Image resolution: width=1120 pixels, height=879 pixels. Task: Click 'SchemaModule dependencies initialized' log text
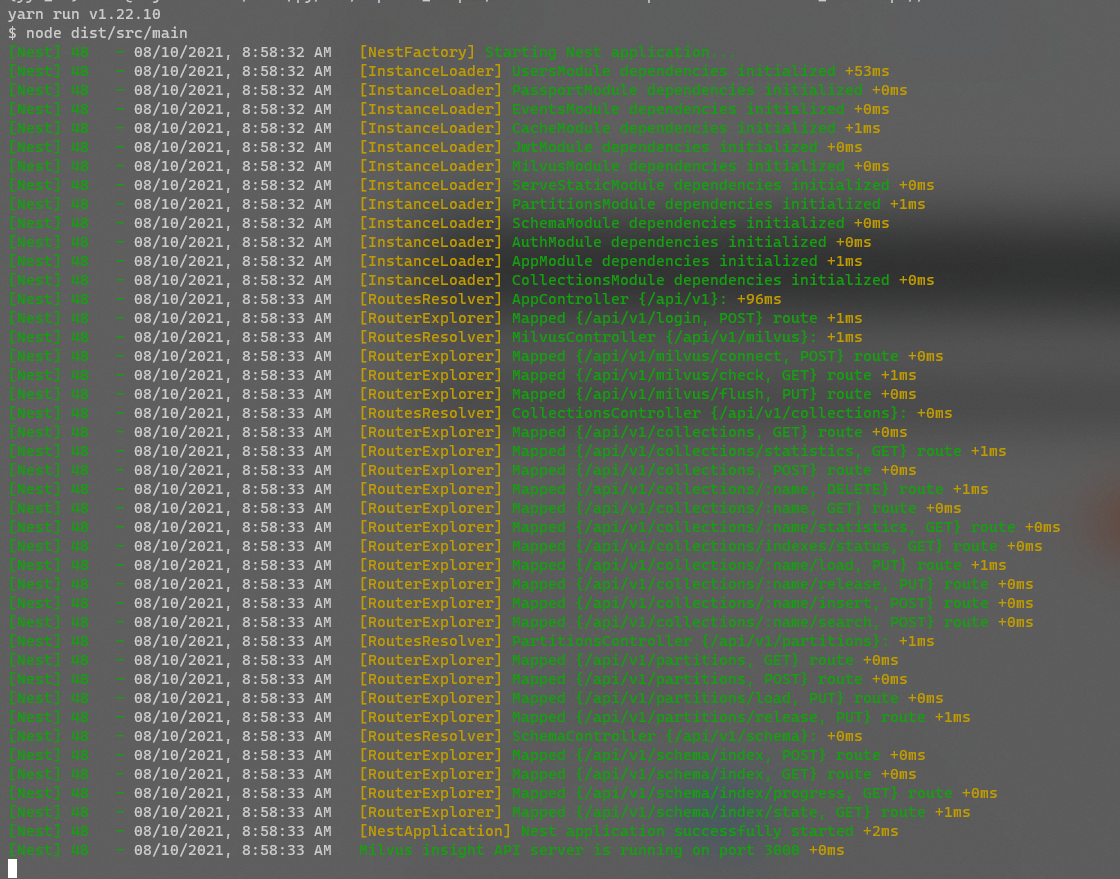[678, 223]
